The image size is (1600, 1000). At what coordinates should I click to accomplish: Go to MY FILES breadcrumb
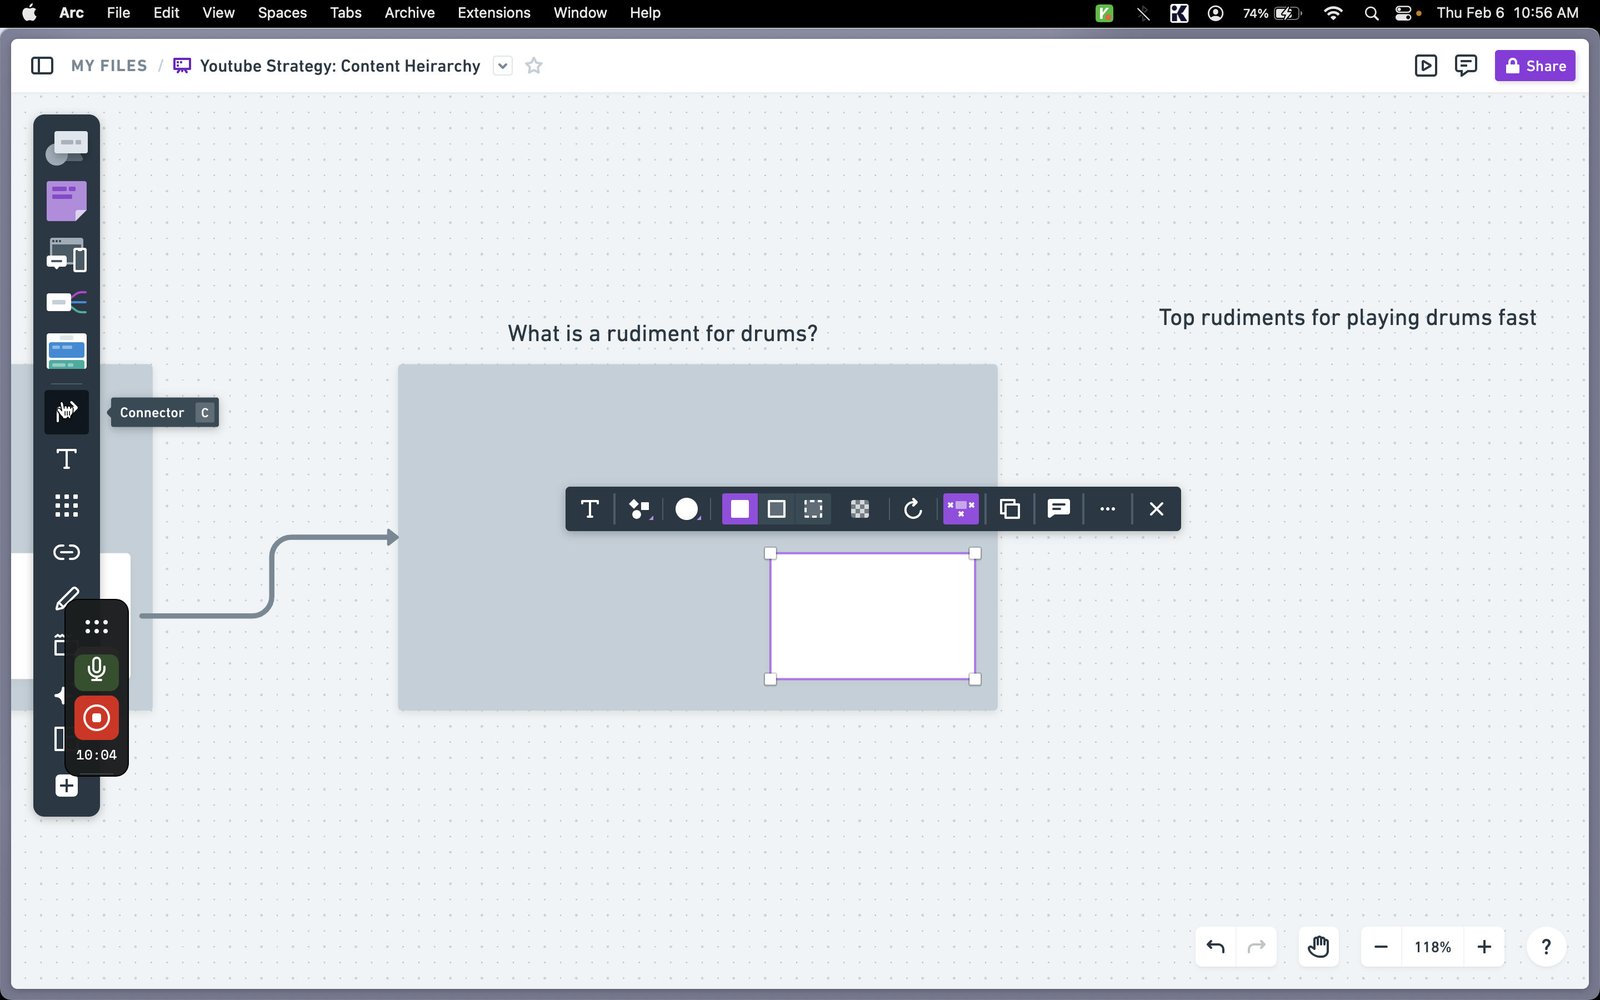tap(109, 66)
